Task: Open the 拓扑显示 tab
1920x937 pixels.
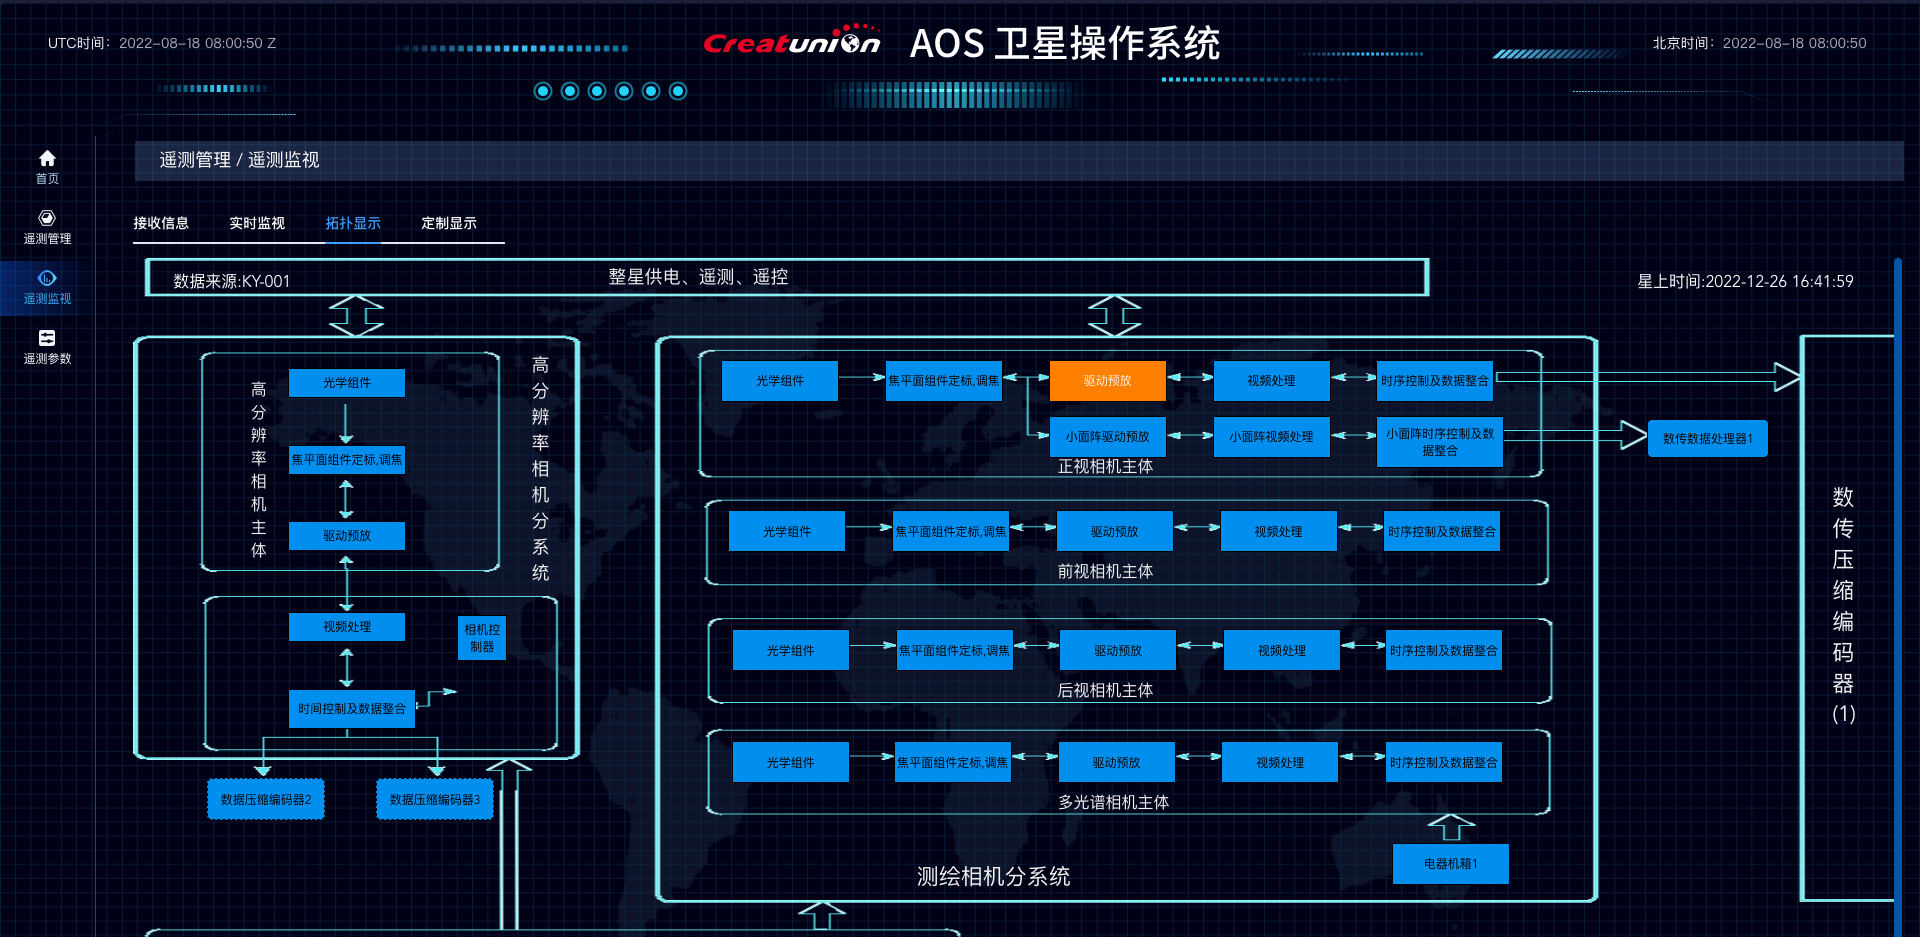Action: 353,223
